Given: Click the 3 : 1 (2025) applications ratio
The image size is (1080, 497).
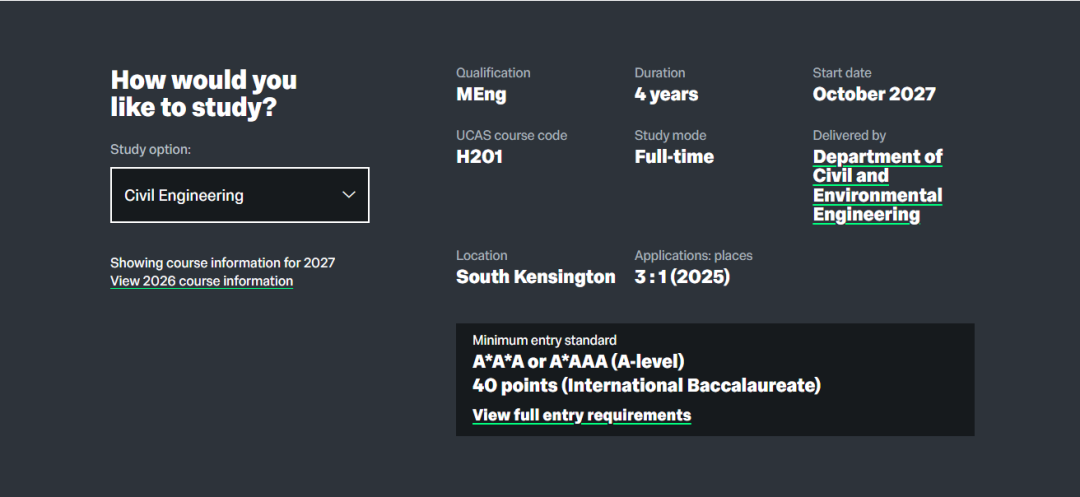Looking at the screenshot, I should coord(682,277).
